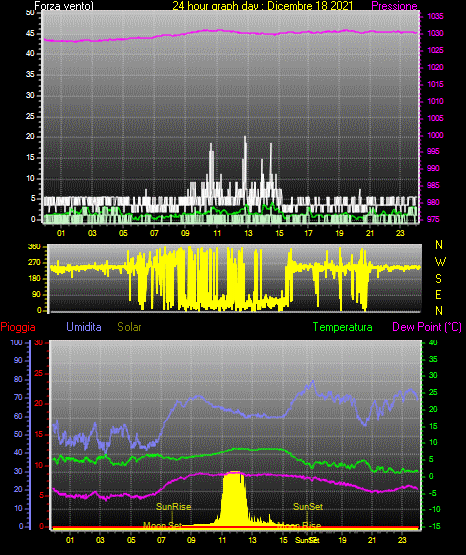Select the 50 humidity axis value

(x=18, y=434)
